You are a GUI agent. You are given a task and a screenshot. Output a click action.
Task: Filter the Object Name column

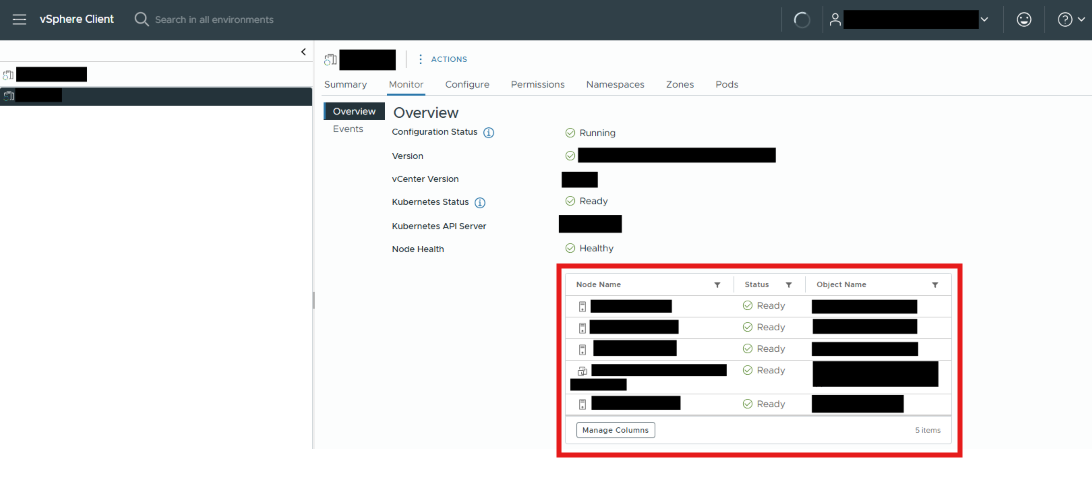tap(935, 285)
